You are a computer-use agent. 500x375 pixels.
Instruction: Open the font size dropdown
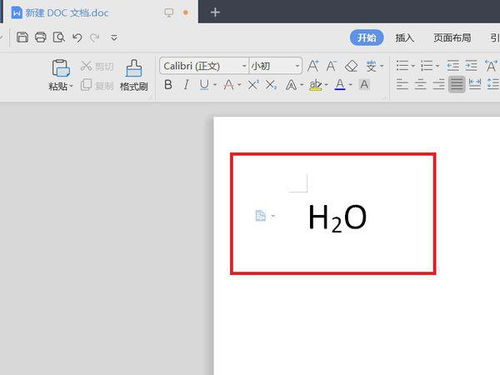(275, 66)
